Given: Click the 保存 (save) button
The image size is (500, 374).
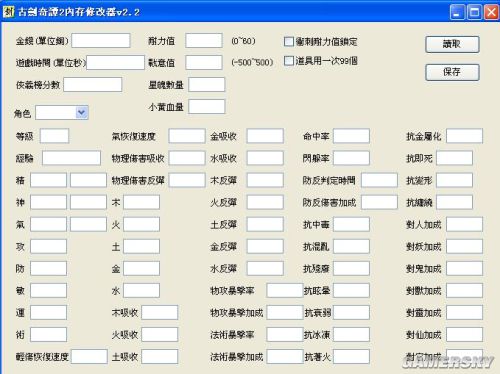Looking at the screenshot, I should pyautogui.click(x=452, y=72).
